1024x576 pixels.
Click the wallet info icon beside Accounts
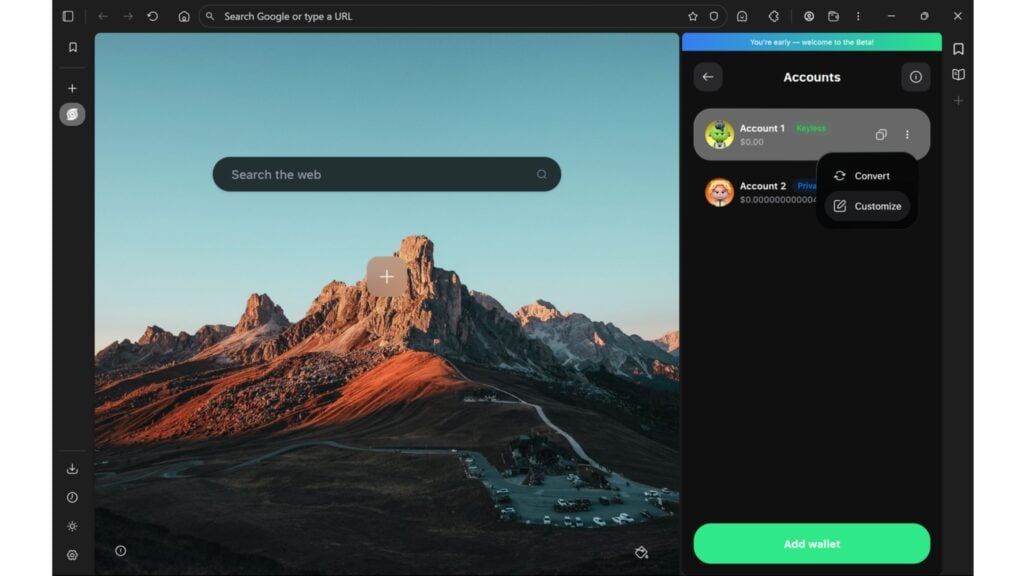click(x=915, y=77)
